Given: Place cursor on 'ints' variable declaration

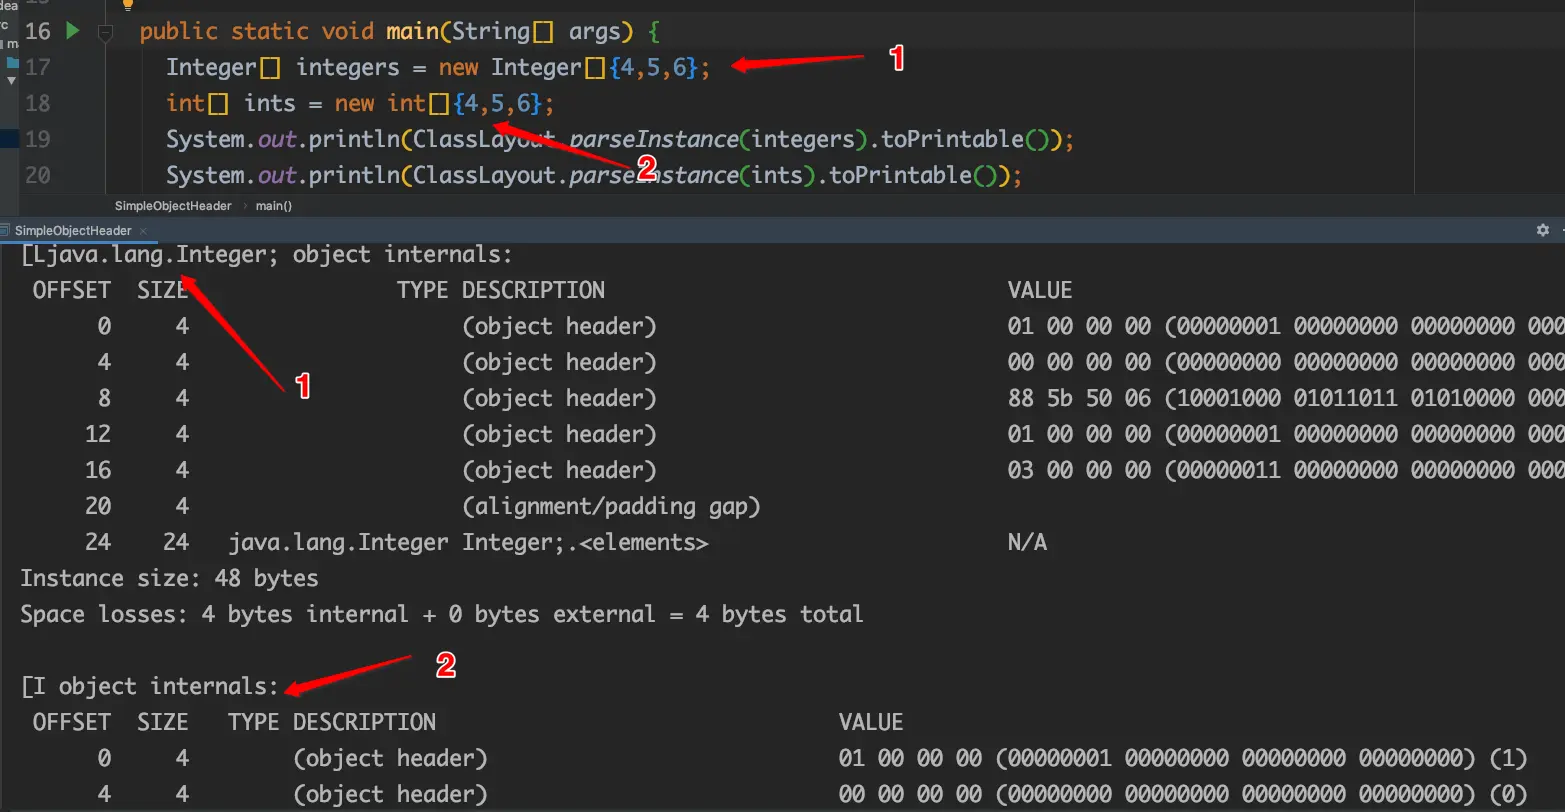Looking at the screenshot, I should [x=270, y=103].
